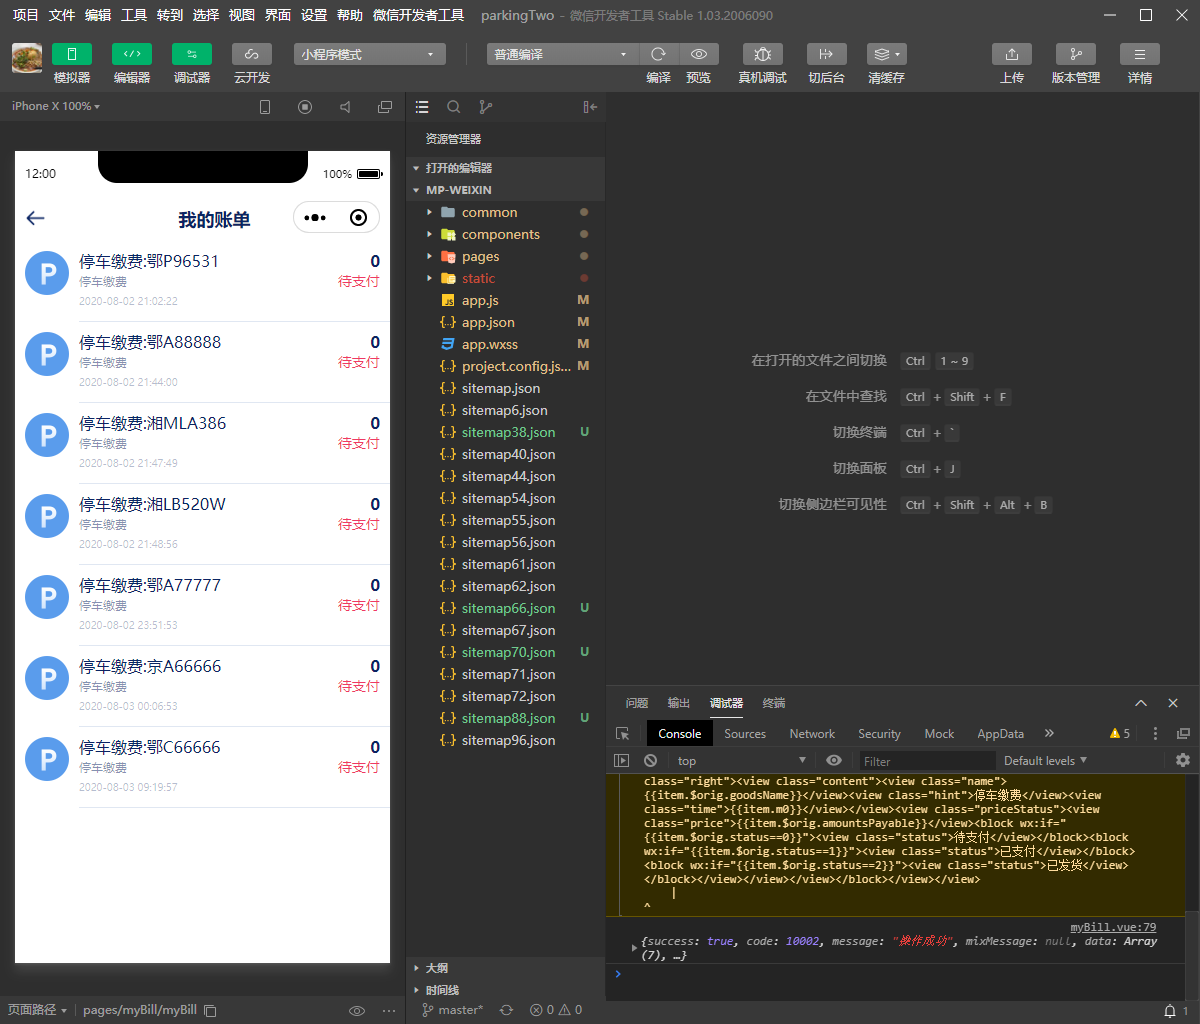This screenshot has height=1024, width=1200.
Task: Show more devtools tabs chevron
Action: pos(1049,733)
